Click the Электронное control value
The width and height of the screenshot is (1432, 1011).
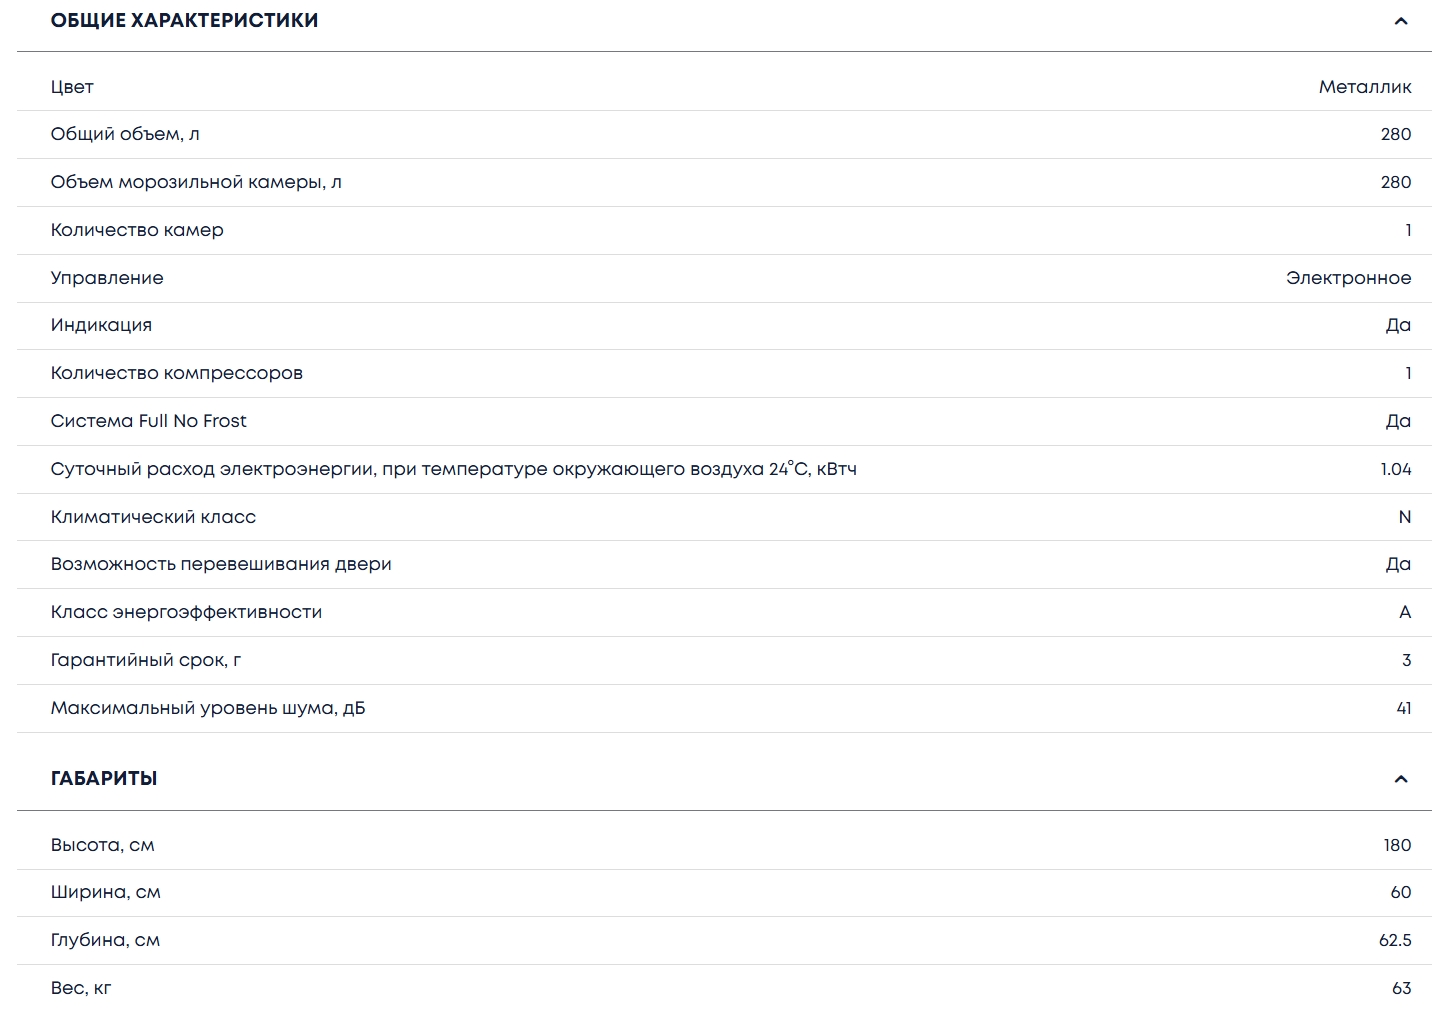tap(1348, 278)
